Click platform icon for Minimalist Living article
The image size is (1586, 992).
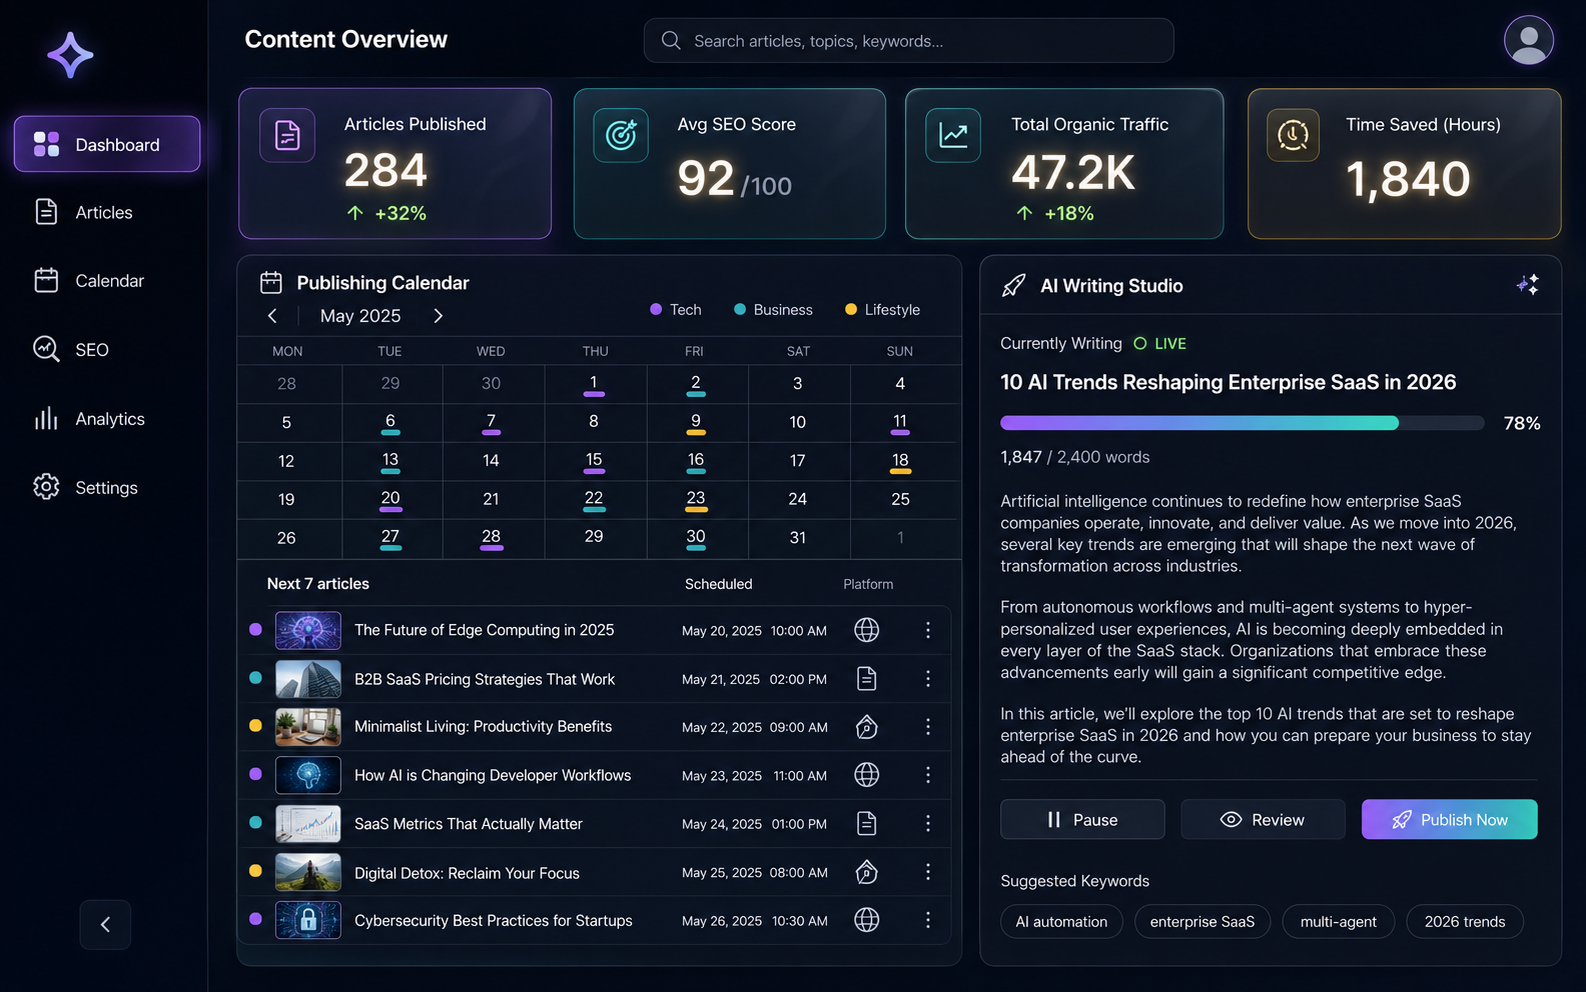[x=867, y=727]
